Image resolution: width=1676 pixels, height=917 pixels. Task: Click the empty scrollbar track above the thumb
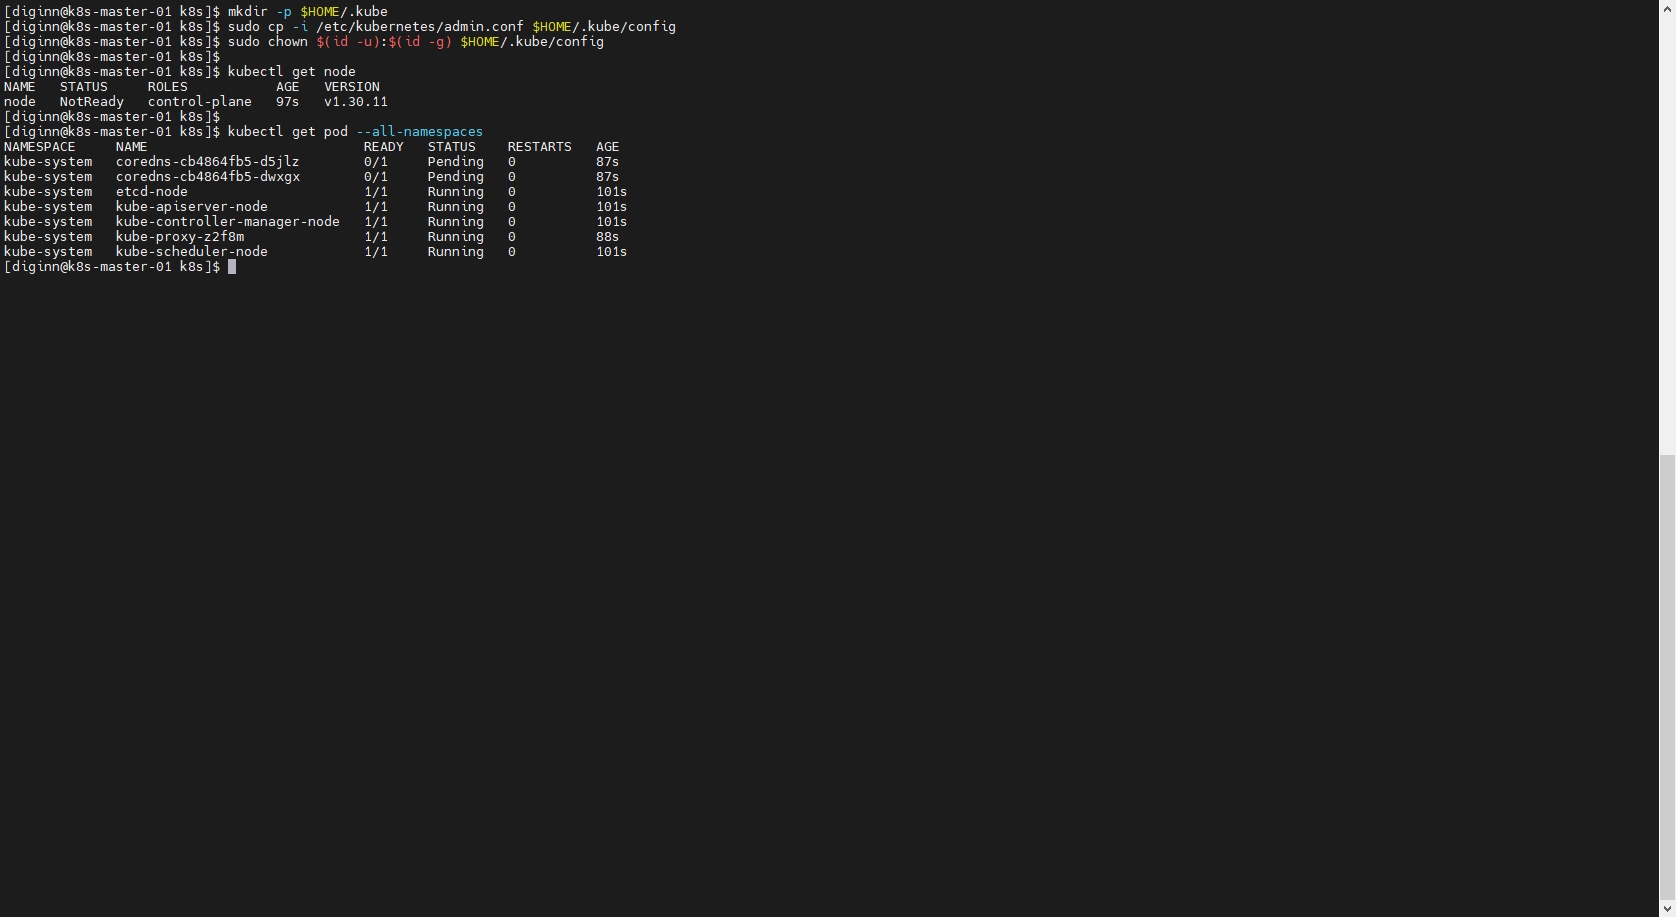[x=1667, y=230]
